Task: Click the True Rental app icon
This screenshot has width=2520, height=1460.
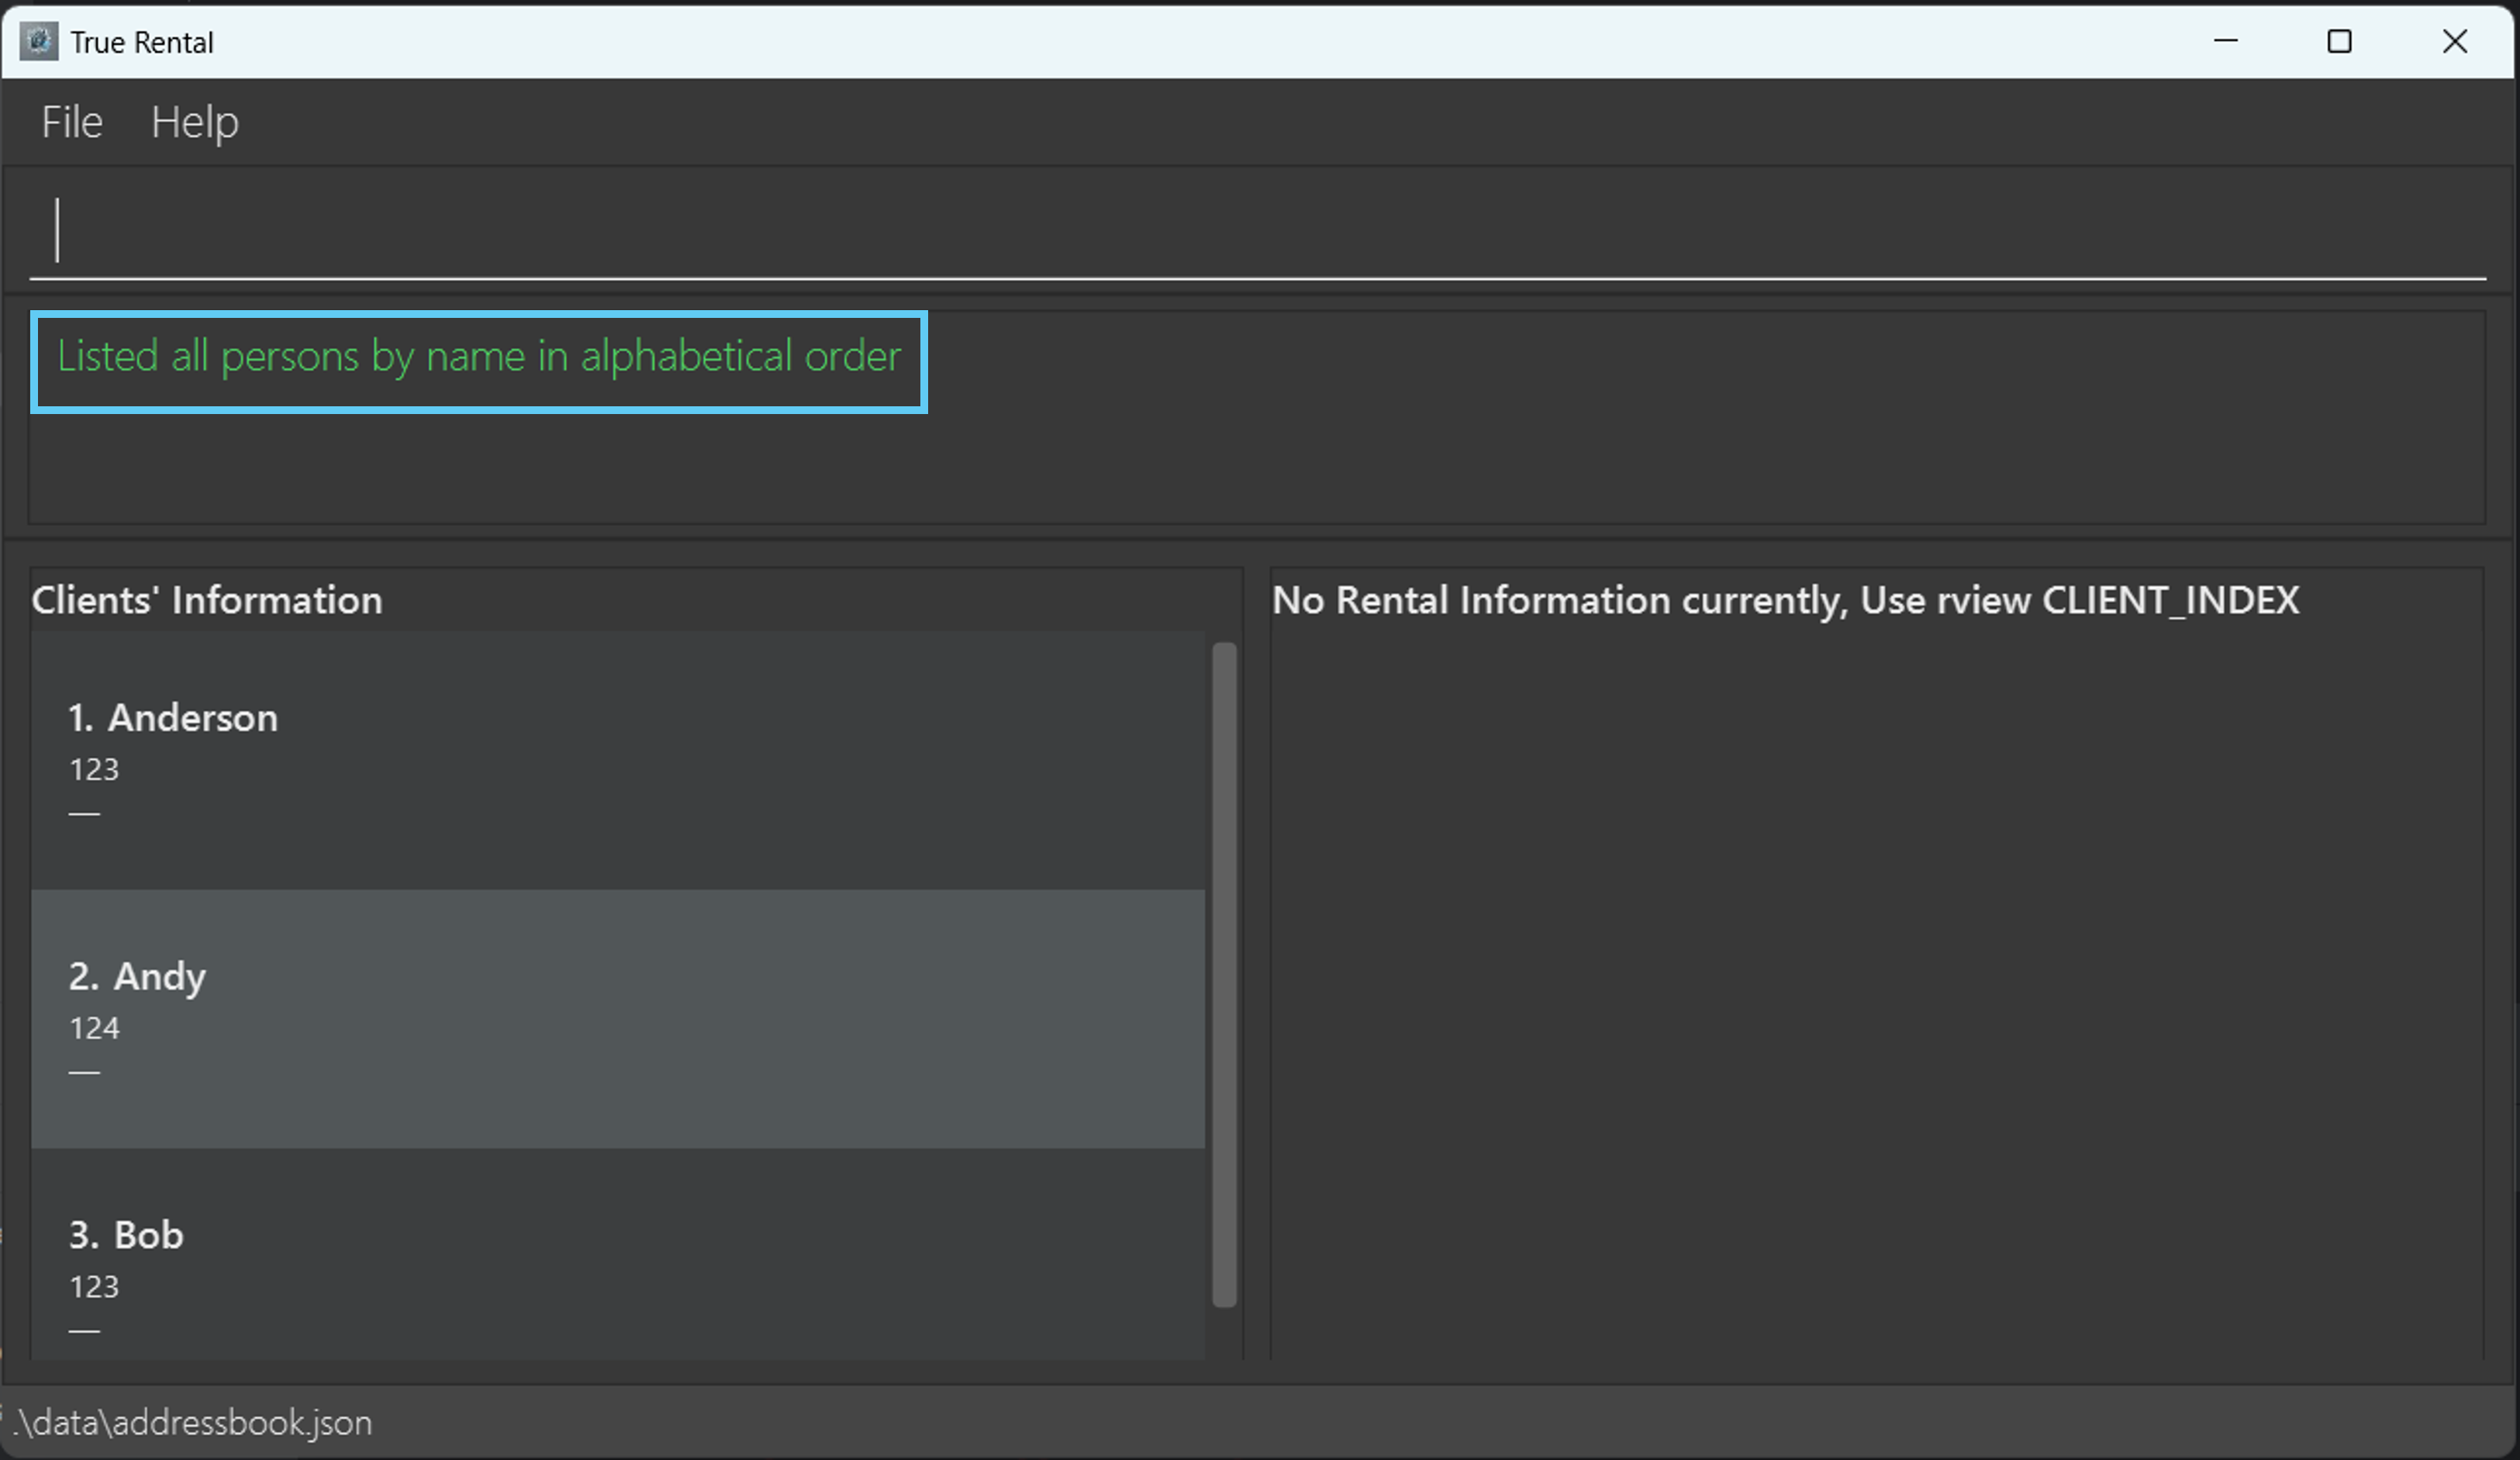Action: point(39,42)
